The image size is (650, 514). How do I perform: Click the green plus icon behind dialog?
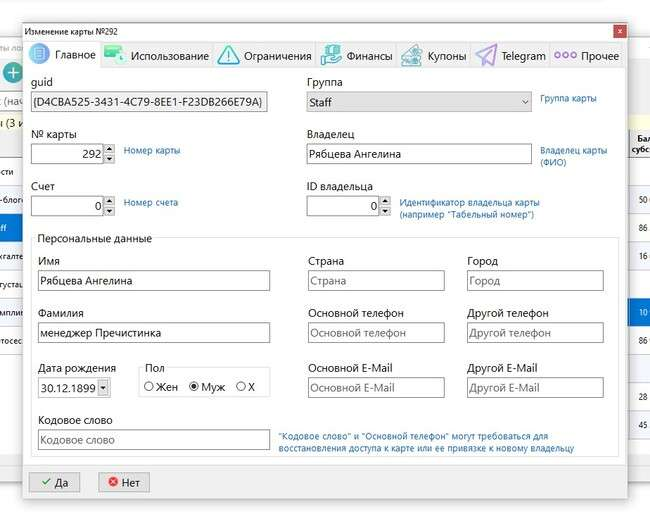tap(12, 72)
